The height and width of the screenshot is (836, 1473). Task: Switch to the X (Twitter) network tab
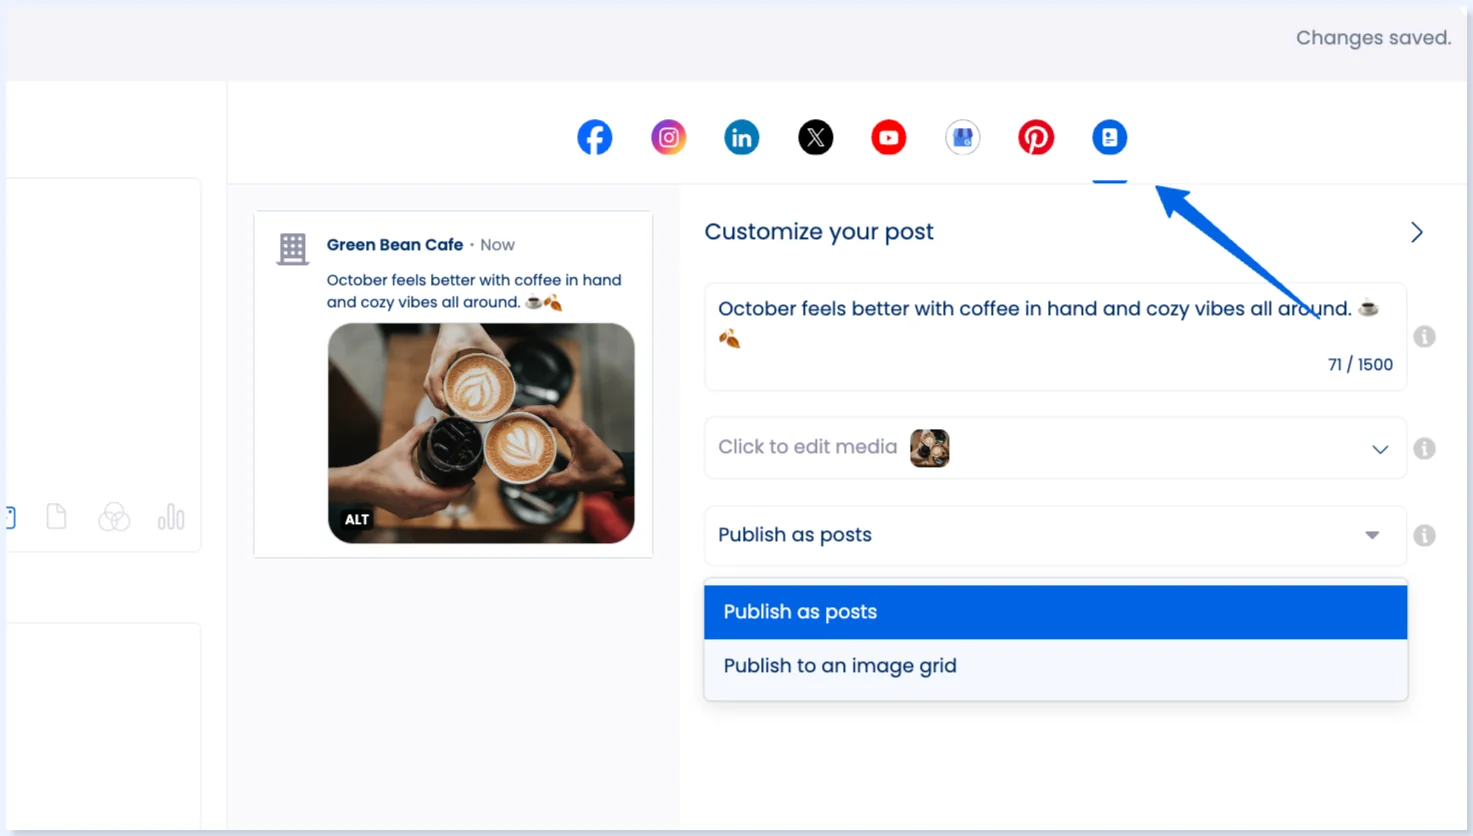click(815, 137)
